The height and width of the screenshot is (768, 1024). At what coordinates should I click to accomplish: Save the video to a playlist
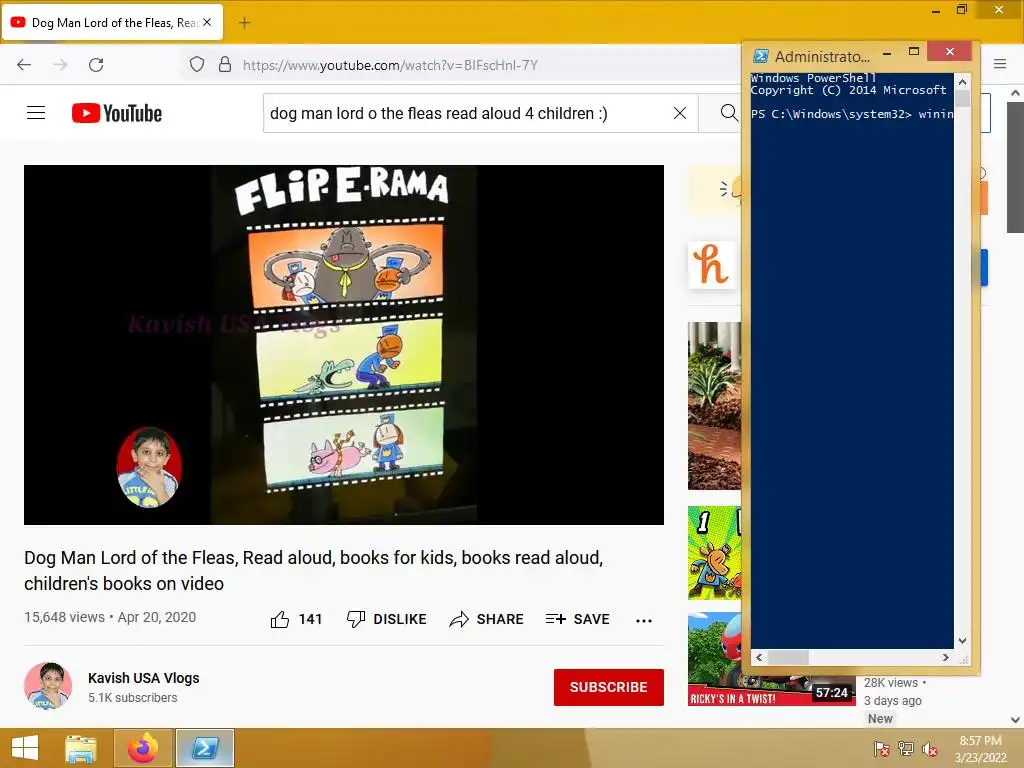tap(577, 619)
